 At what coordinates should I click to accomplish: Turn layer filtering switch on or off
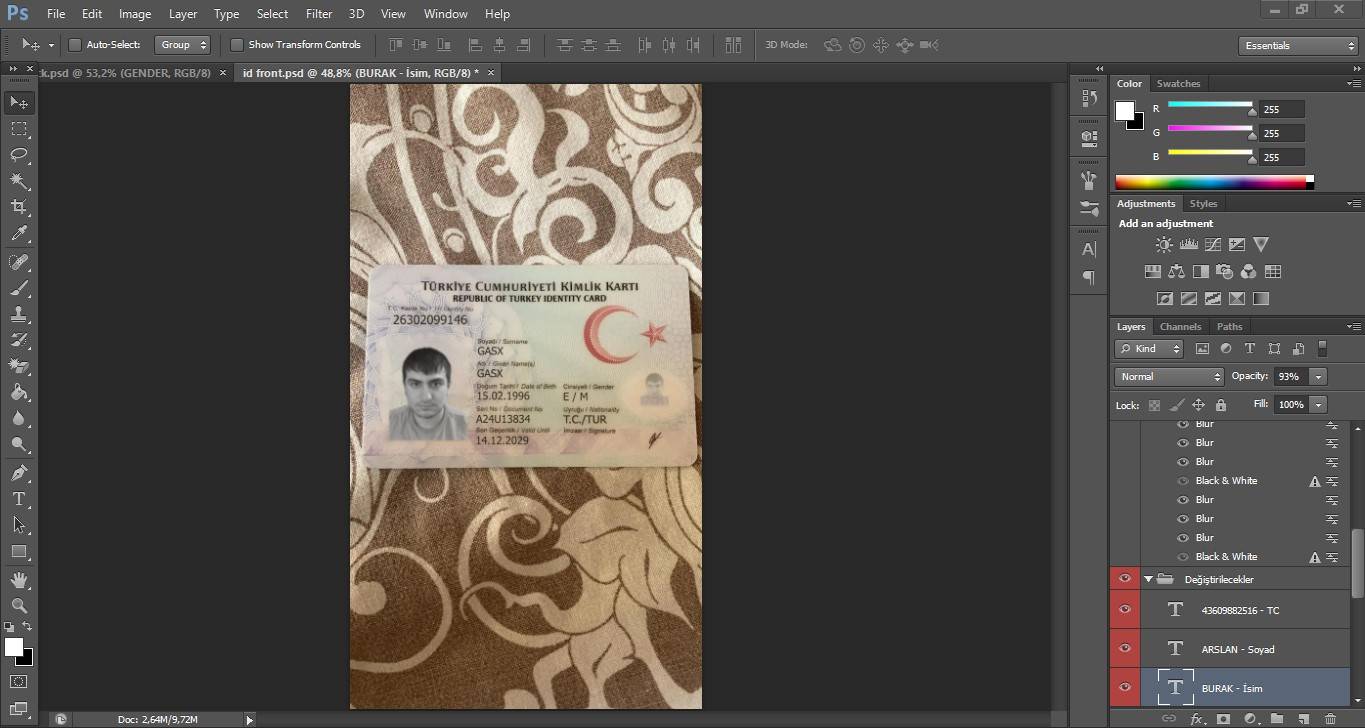[1322, 348]
